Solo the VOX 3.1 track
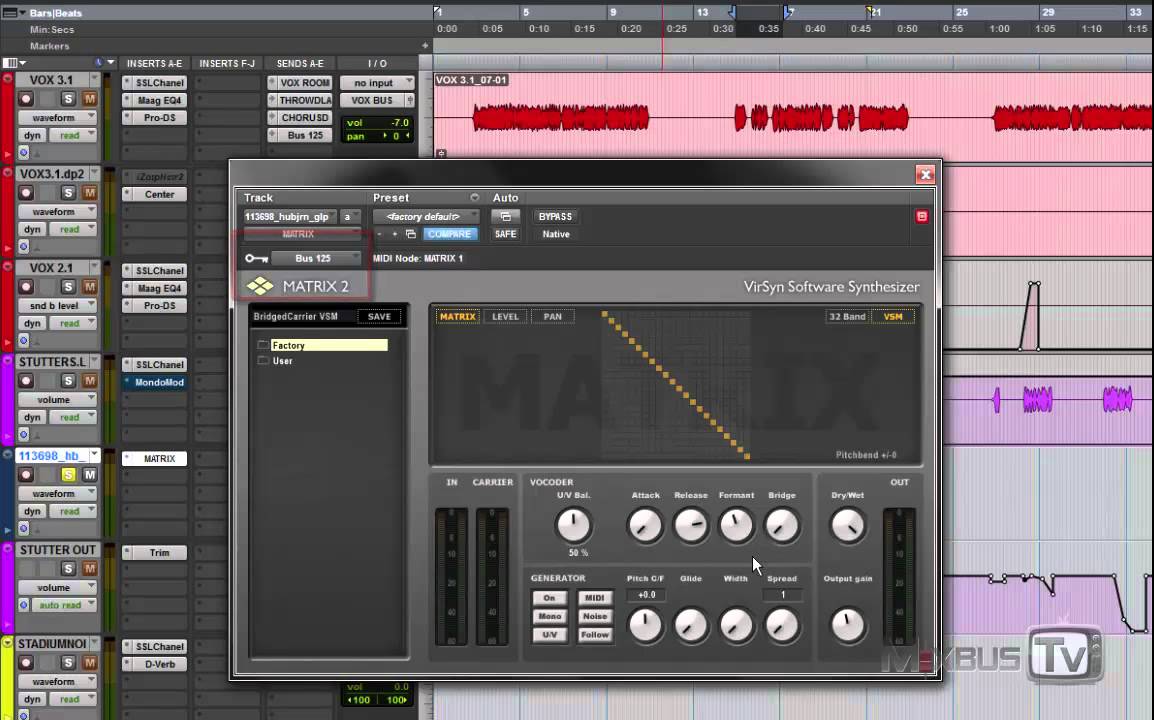 pos(68,99)
